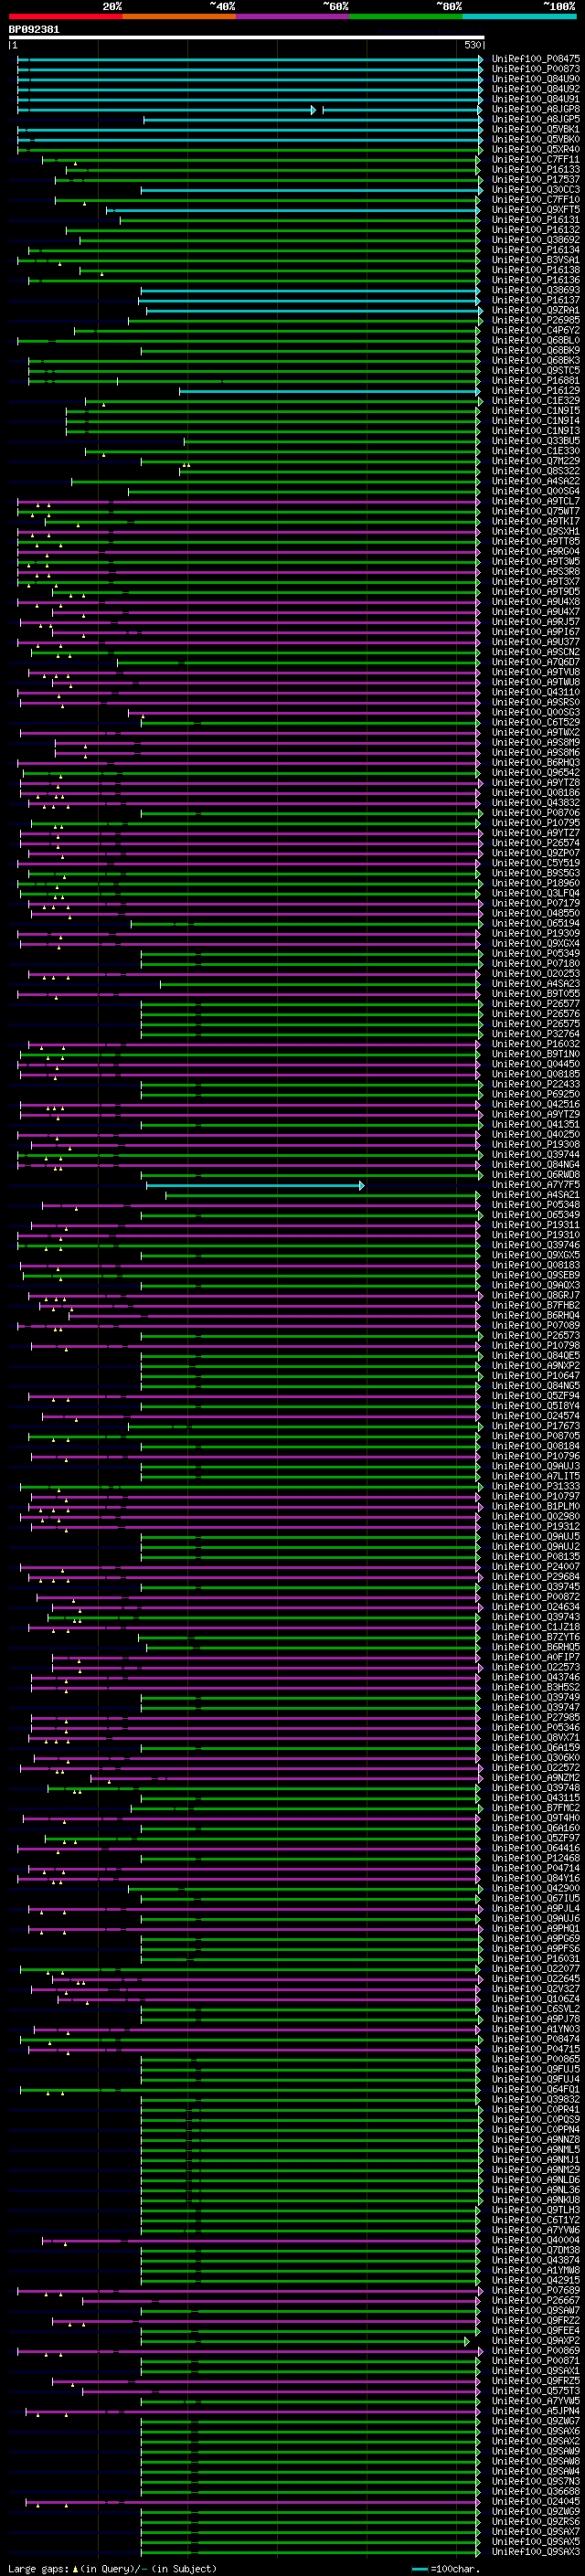
Task: Select the UniRef100_P12468 label
Action: tap(536, 1858)
